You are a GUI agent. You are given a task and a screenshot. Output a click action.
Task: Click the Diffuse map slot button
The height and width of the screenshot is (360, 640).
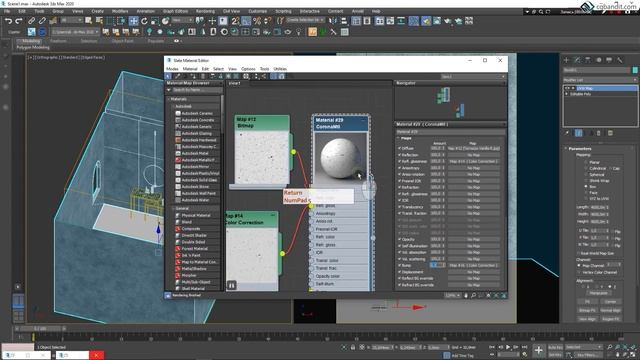coord(473,149)
